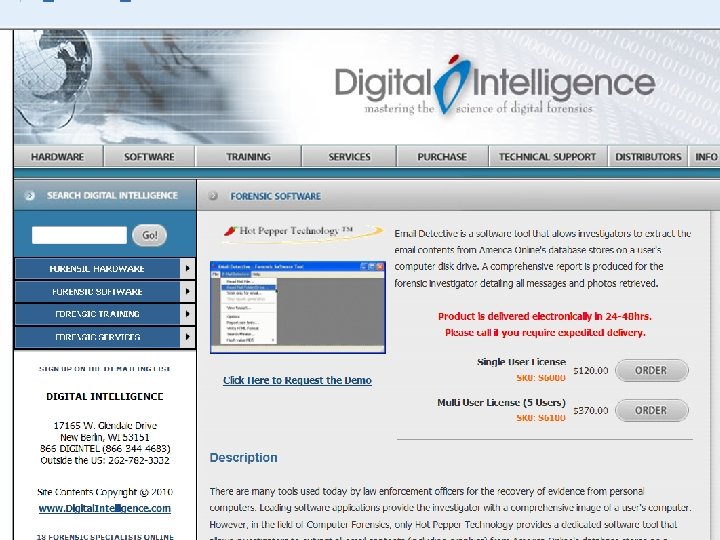720x540 pixels.
Task: Open the TRAINING navigation menu
Action: click(x=248, y=157)
